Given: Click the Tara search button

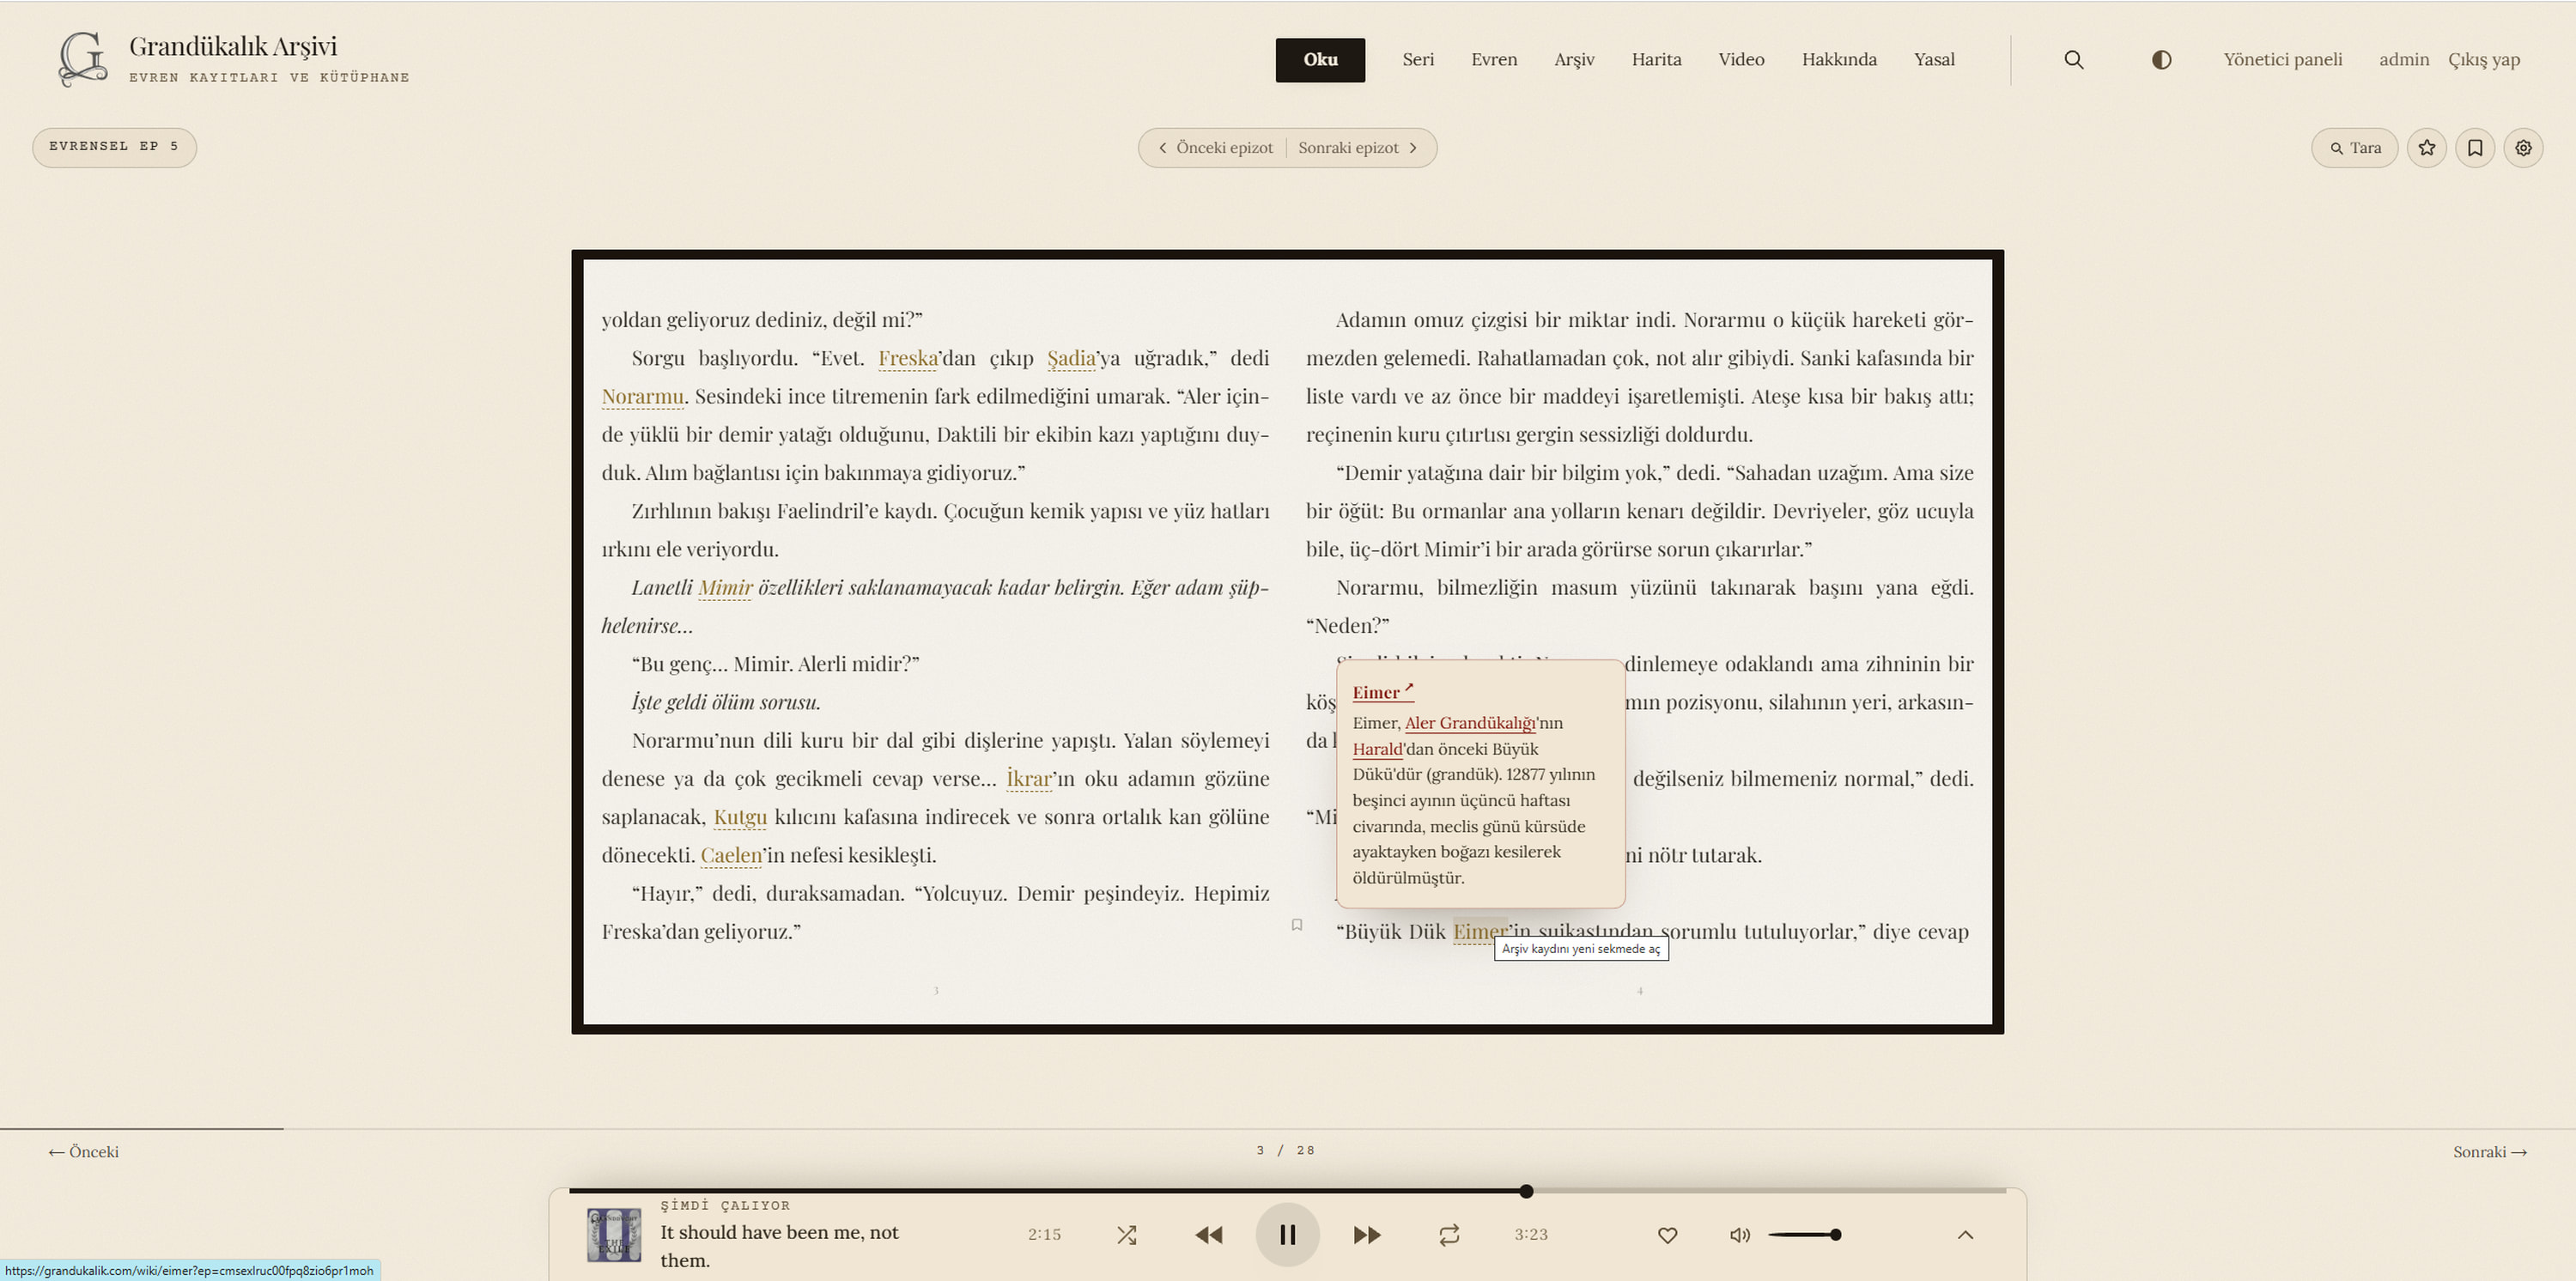Looking at the screenshot, I should pyautogui.click(x=2355, y=148).
